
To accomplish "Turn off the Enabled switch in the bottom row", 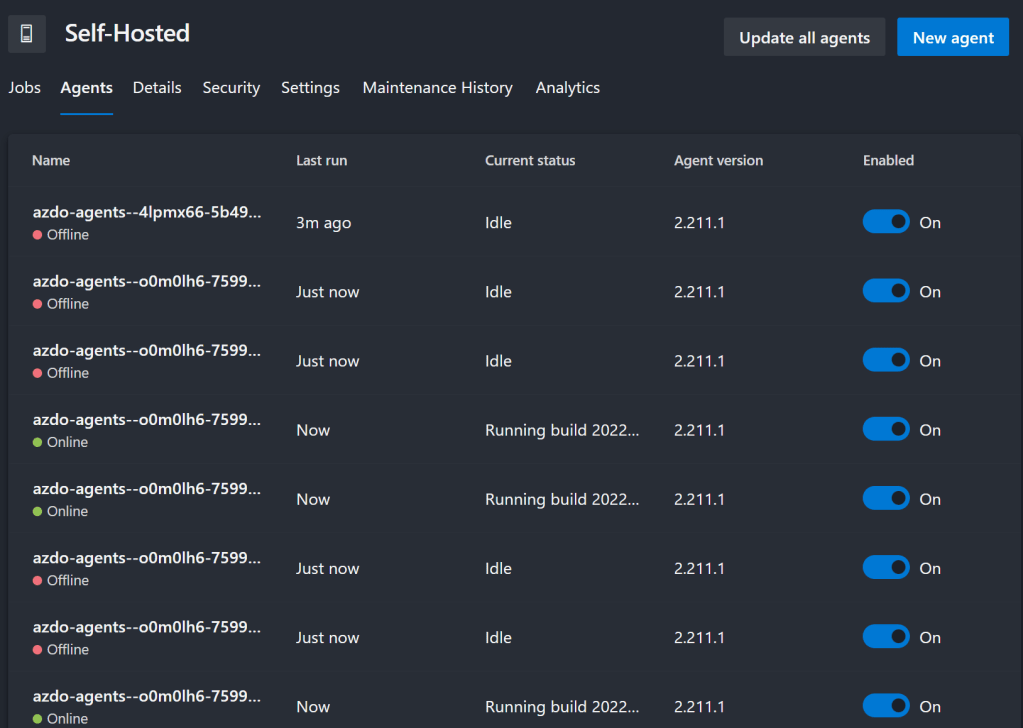I will coord(886,706).
